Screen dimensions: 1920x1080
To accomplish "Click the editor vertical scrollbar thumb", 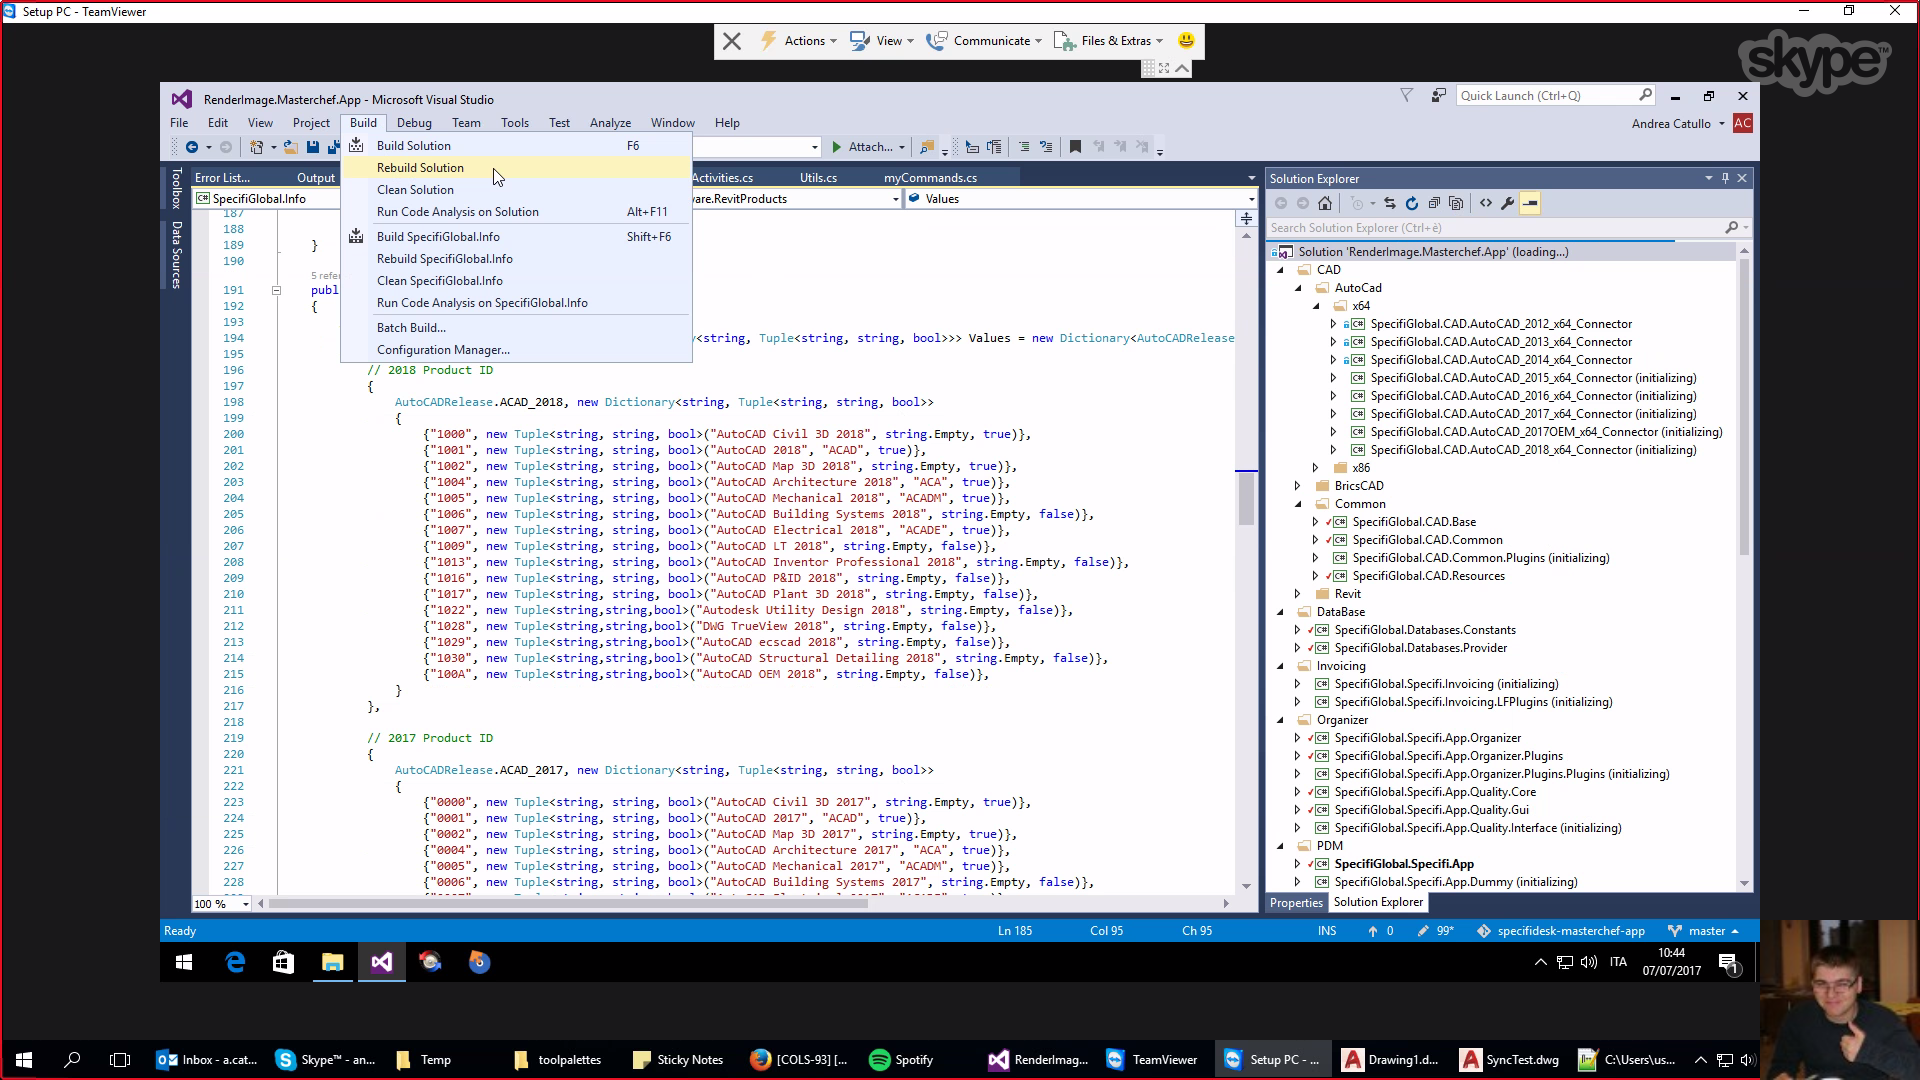I will pos(1246,498).
